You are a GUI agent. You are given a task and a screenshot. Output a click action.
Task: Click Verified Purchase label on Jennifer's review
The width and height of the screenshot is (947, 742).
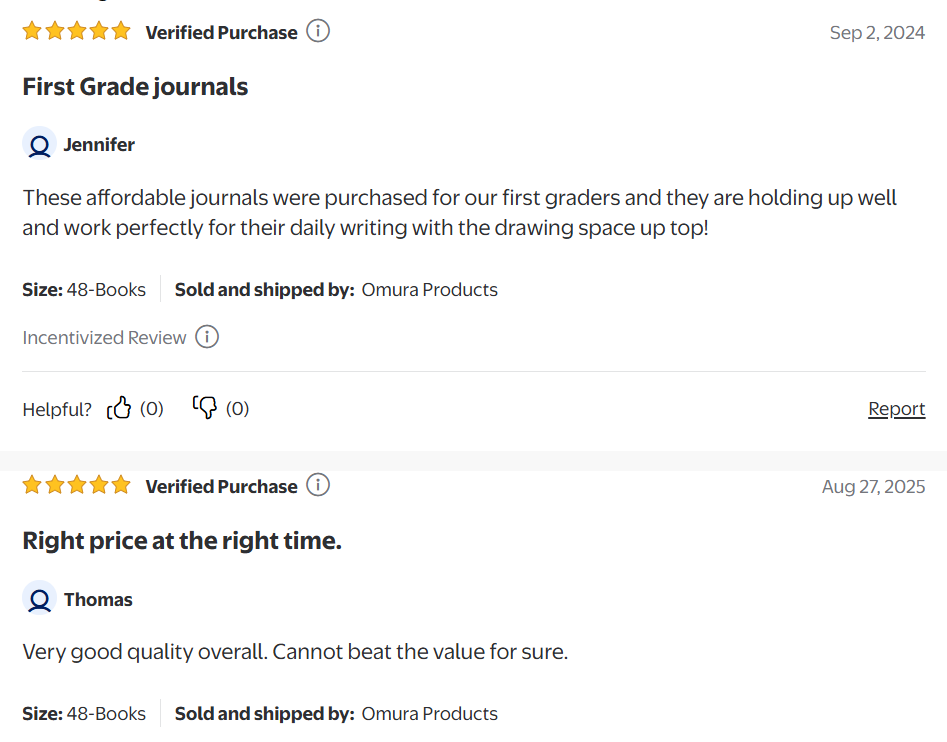221,33
